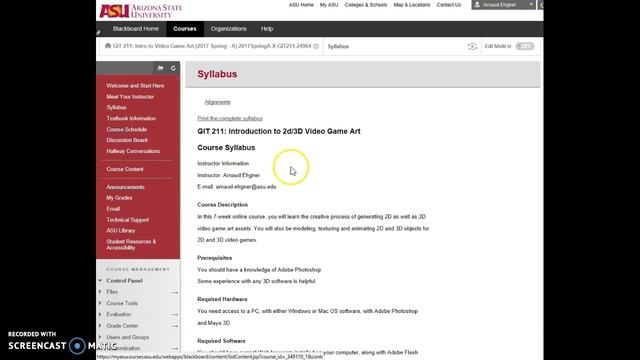Click the Course Description heading
The height and width of the screenshot is (360, 640).
click(x=222, y=204)
